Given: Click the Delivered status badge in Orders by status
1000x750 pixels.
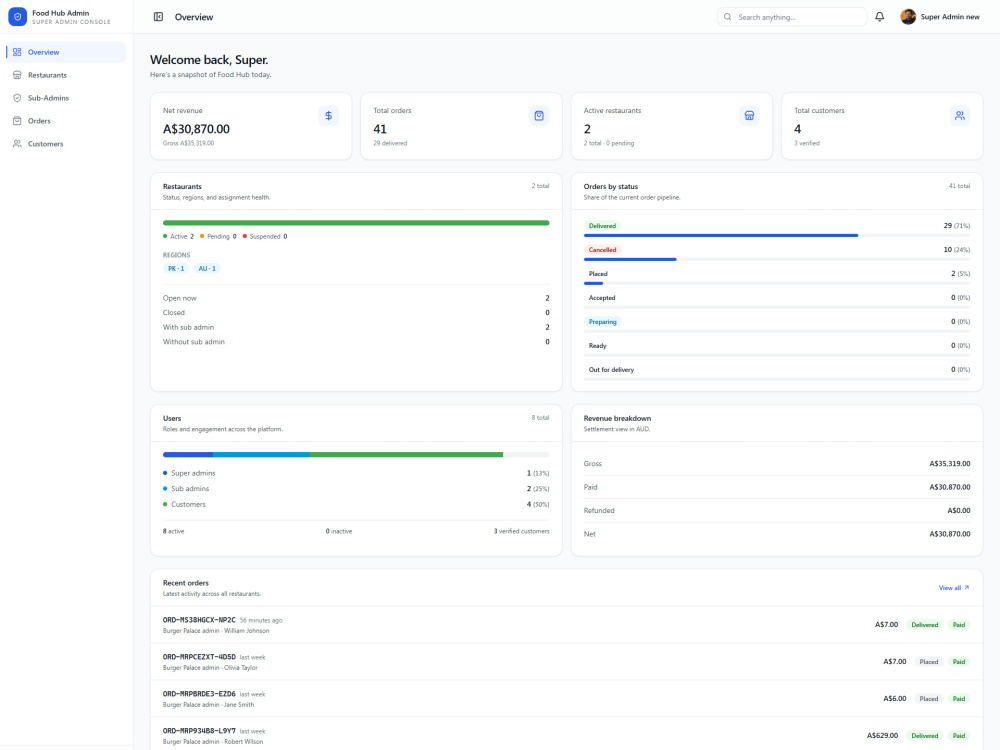Looking at the screenshot, I should click(602, 226).
